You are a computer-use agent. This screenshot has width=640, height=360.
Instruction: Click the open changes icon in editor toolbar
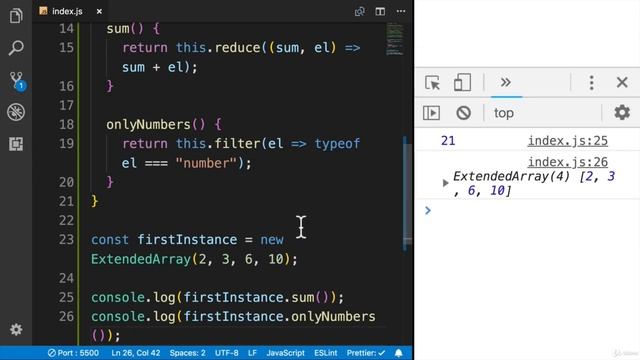click(360, 11)
